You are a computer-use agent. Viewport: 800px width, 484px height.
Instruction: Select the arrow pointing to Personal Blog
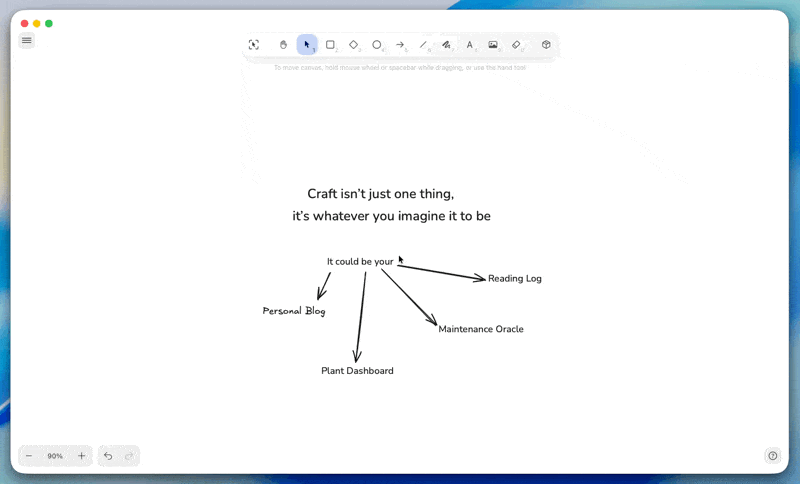(x=324, y=286)
